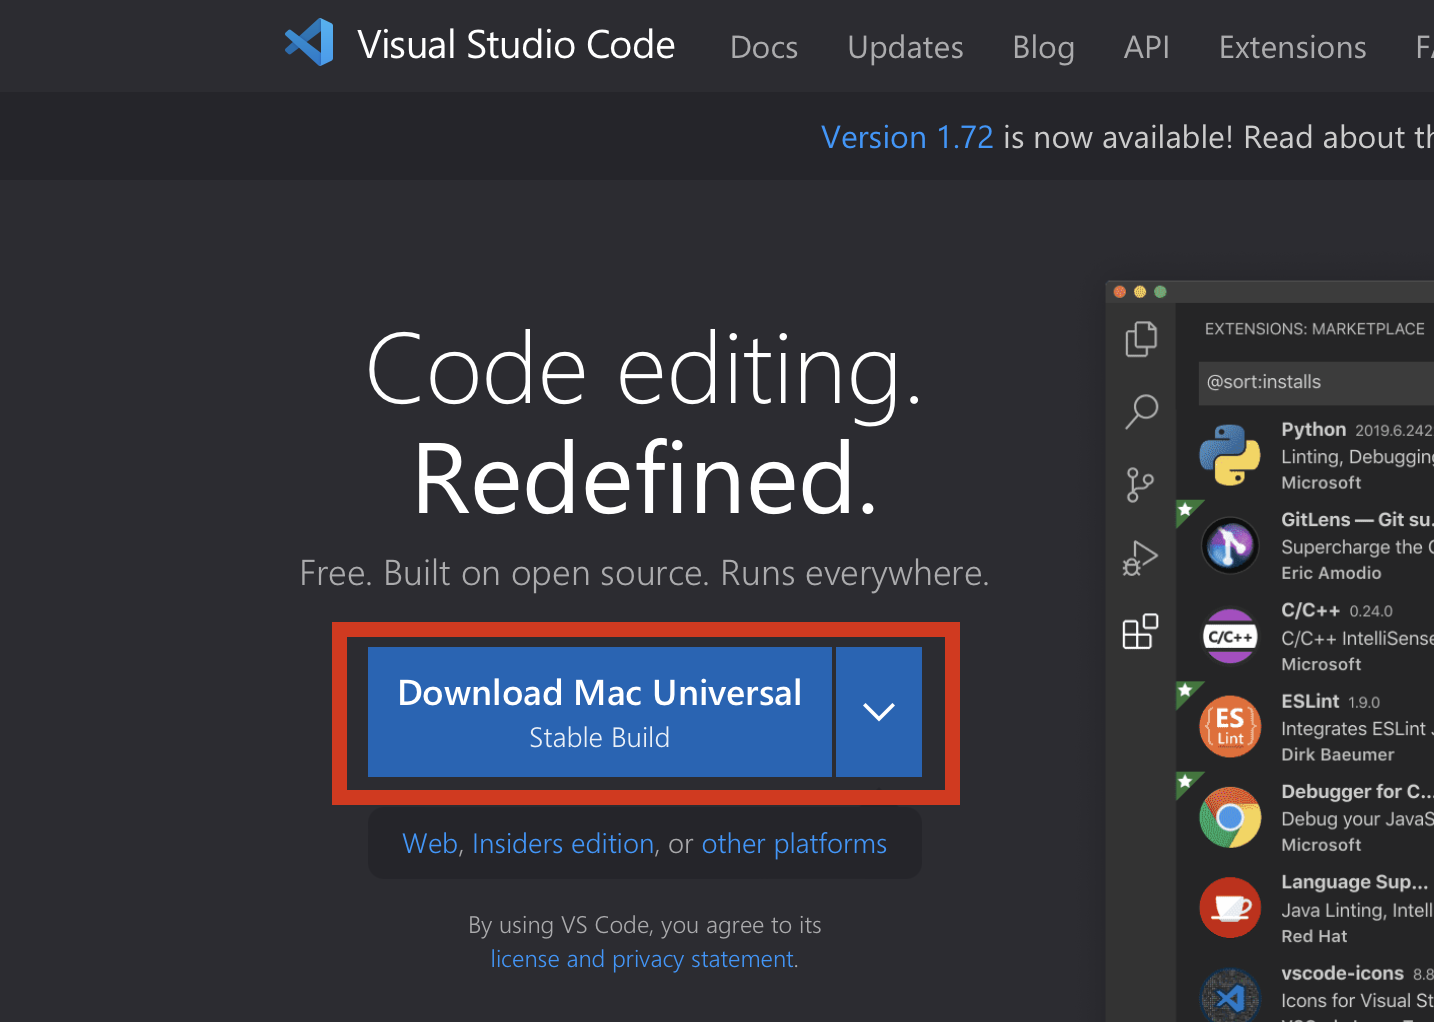Click the Visual Studio Code logo icon
The image size is (1434, 1022).
pyautogui.click(x=309, y=43)
